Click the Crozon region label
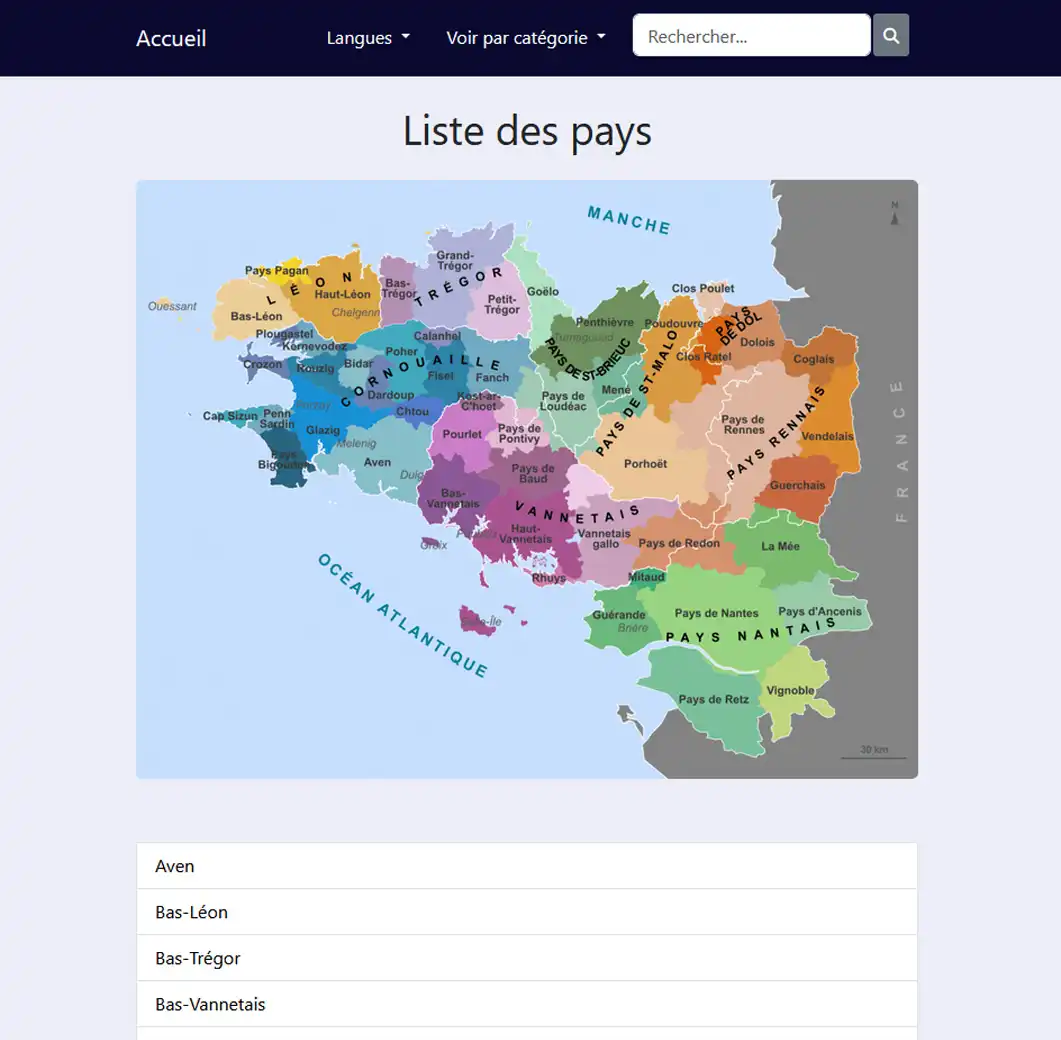The width and height of the screenshot is (1061, 1040). [263, 364]
